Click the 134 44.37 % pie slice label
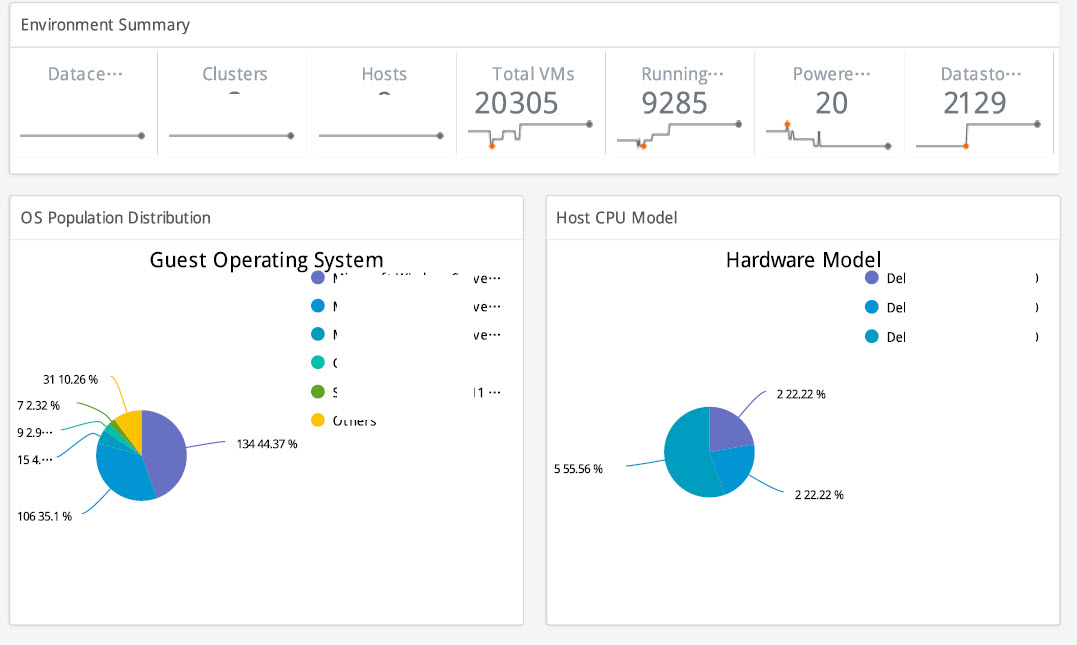Image resolution: width=1077 pixels, height=645 pixels. (x=267, y=444)
